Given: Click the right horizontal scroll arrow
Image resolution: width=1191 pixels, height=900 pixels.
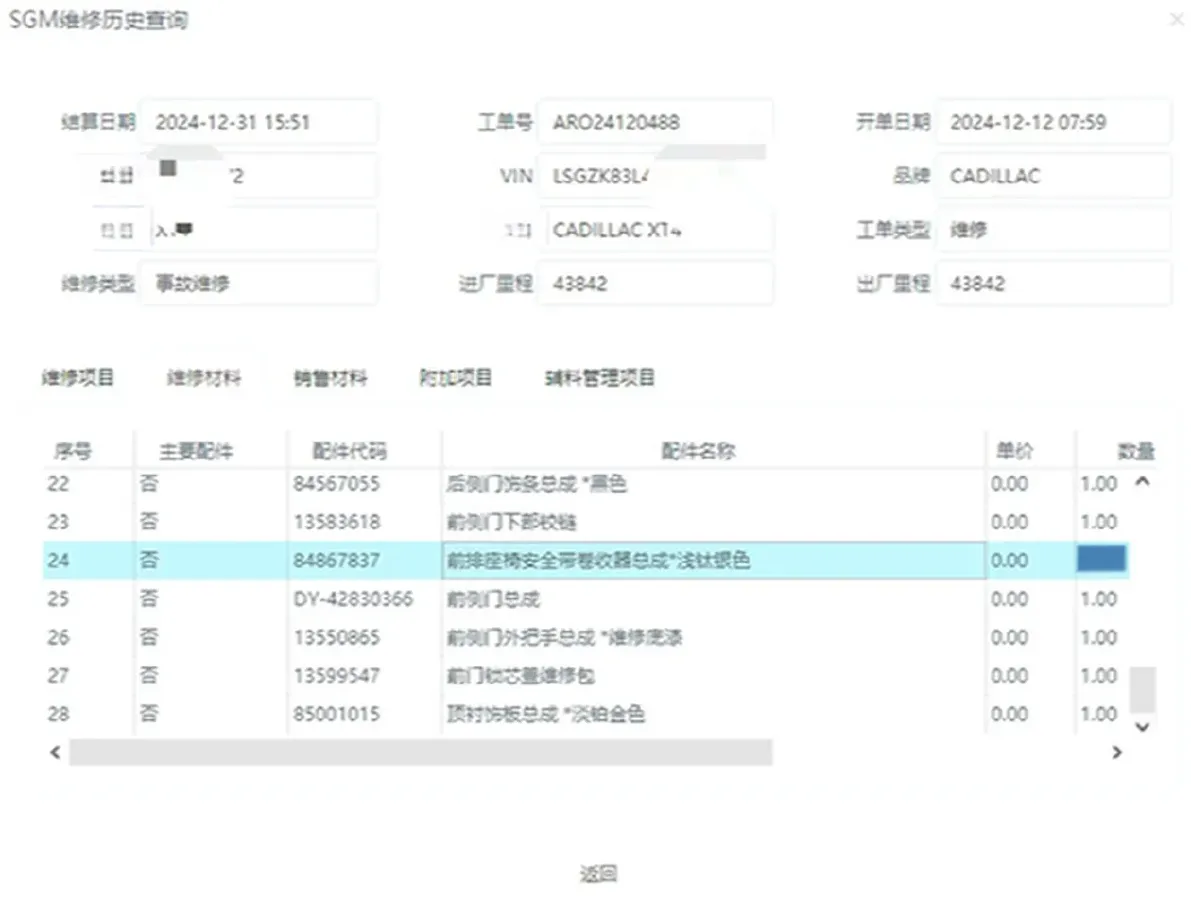Looking at the screenshot, I should 1117,752.
